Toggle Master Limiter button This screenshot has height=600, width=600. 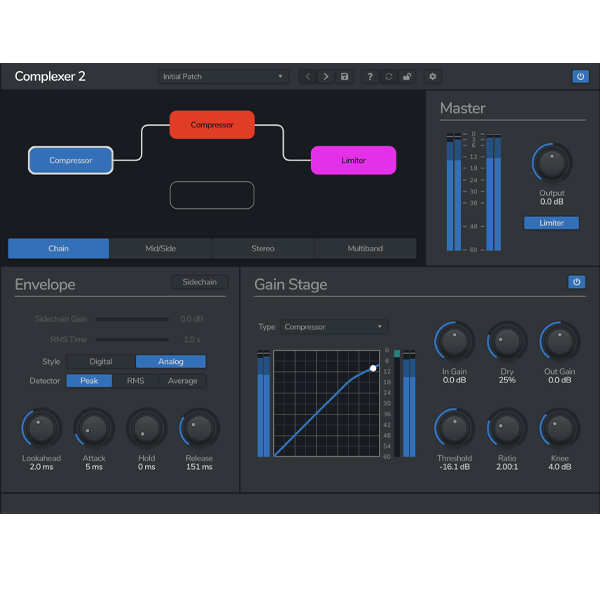(551, 223)
